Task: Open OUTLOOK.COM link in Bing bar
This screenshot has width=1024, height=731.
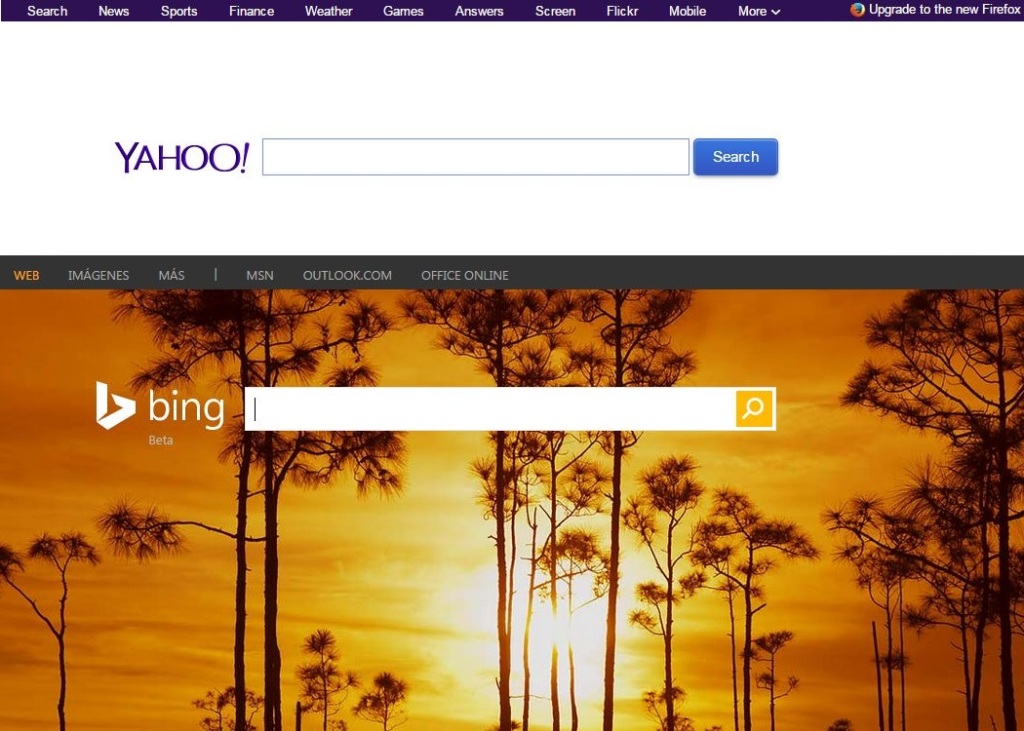Action: point(347,276)
